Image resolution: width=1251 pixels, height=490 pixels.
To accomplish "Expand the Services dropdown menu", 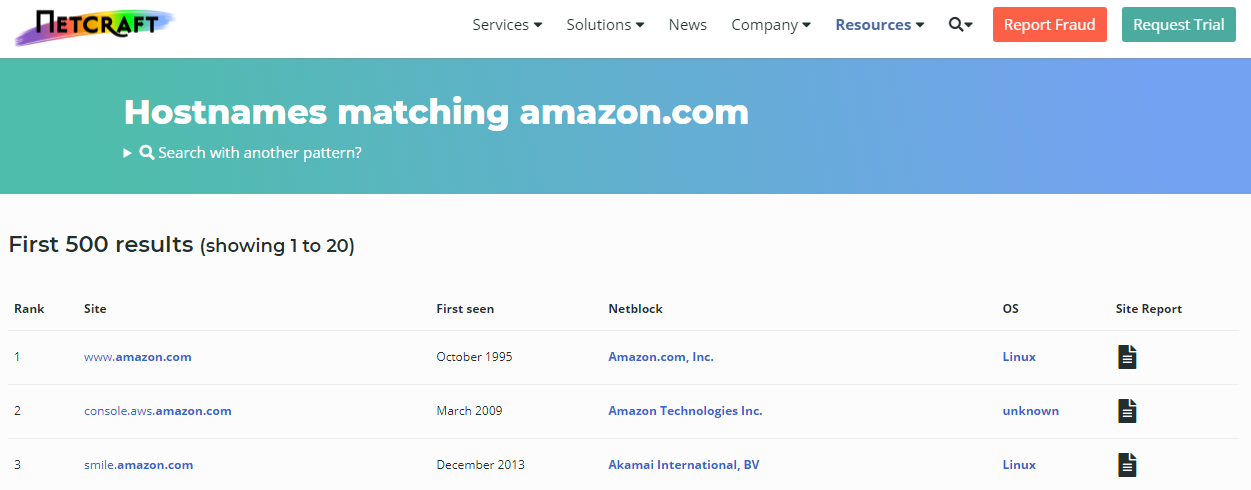I will coord(507,25).
